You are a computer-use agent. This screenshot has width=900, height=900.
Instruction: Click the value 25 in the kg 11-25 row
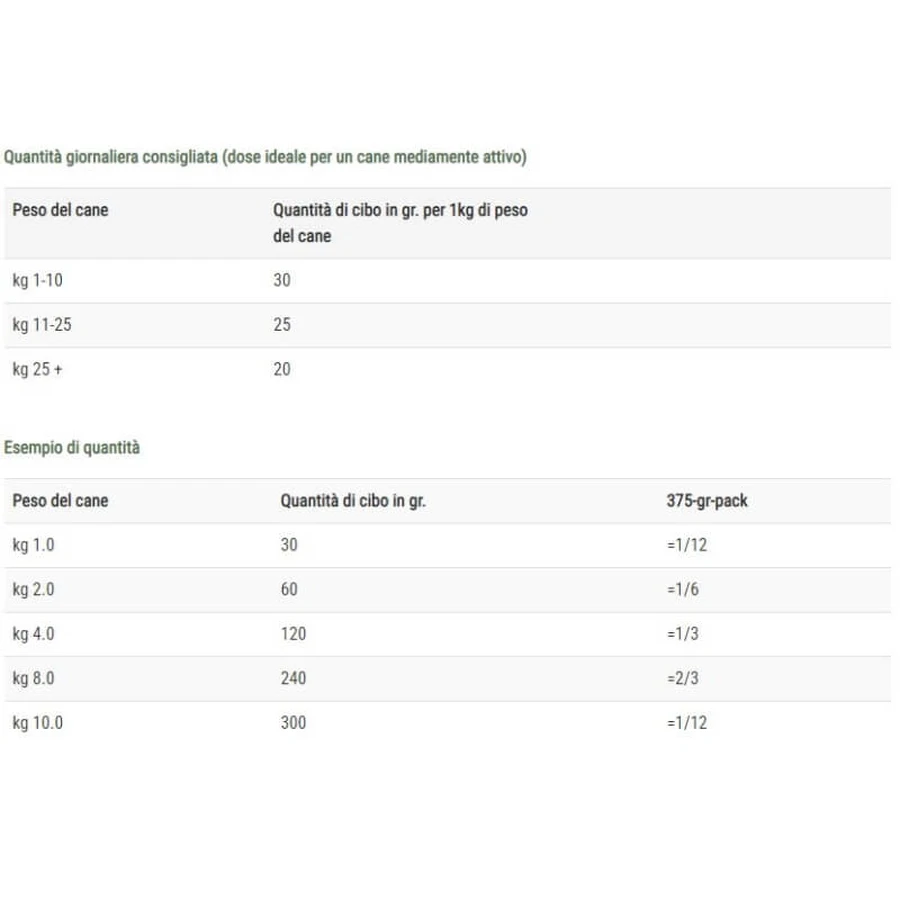[x=282, y=324]
